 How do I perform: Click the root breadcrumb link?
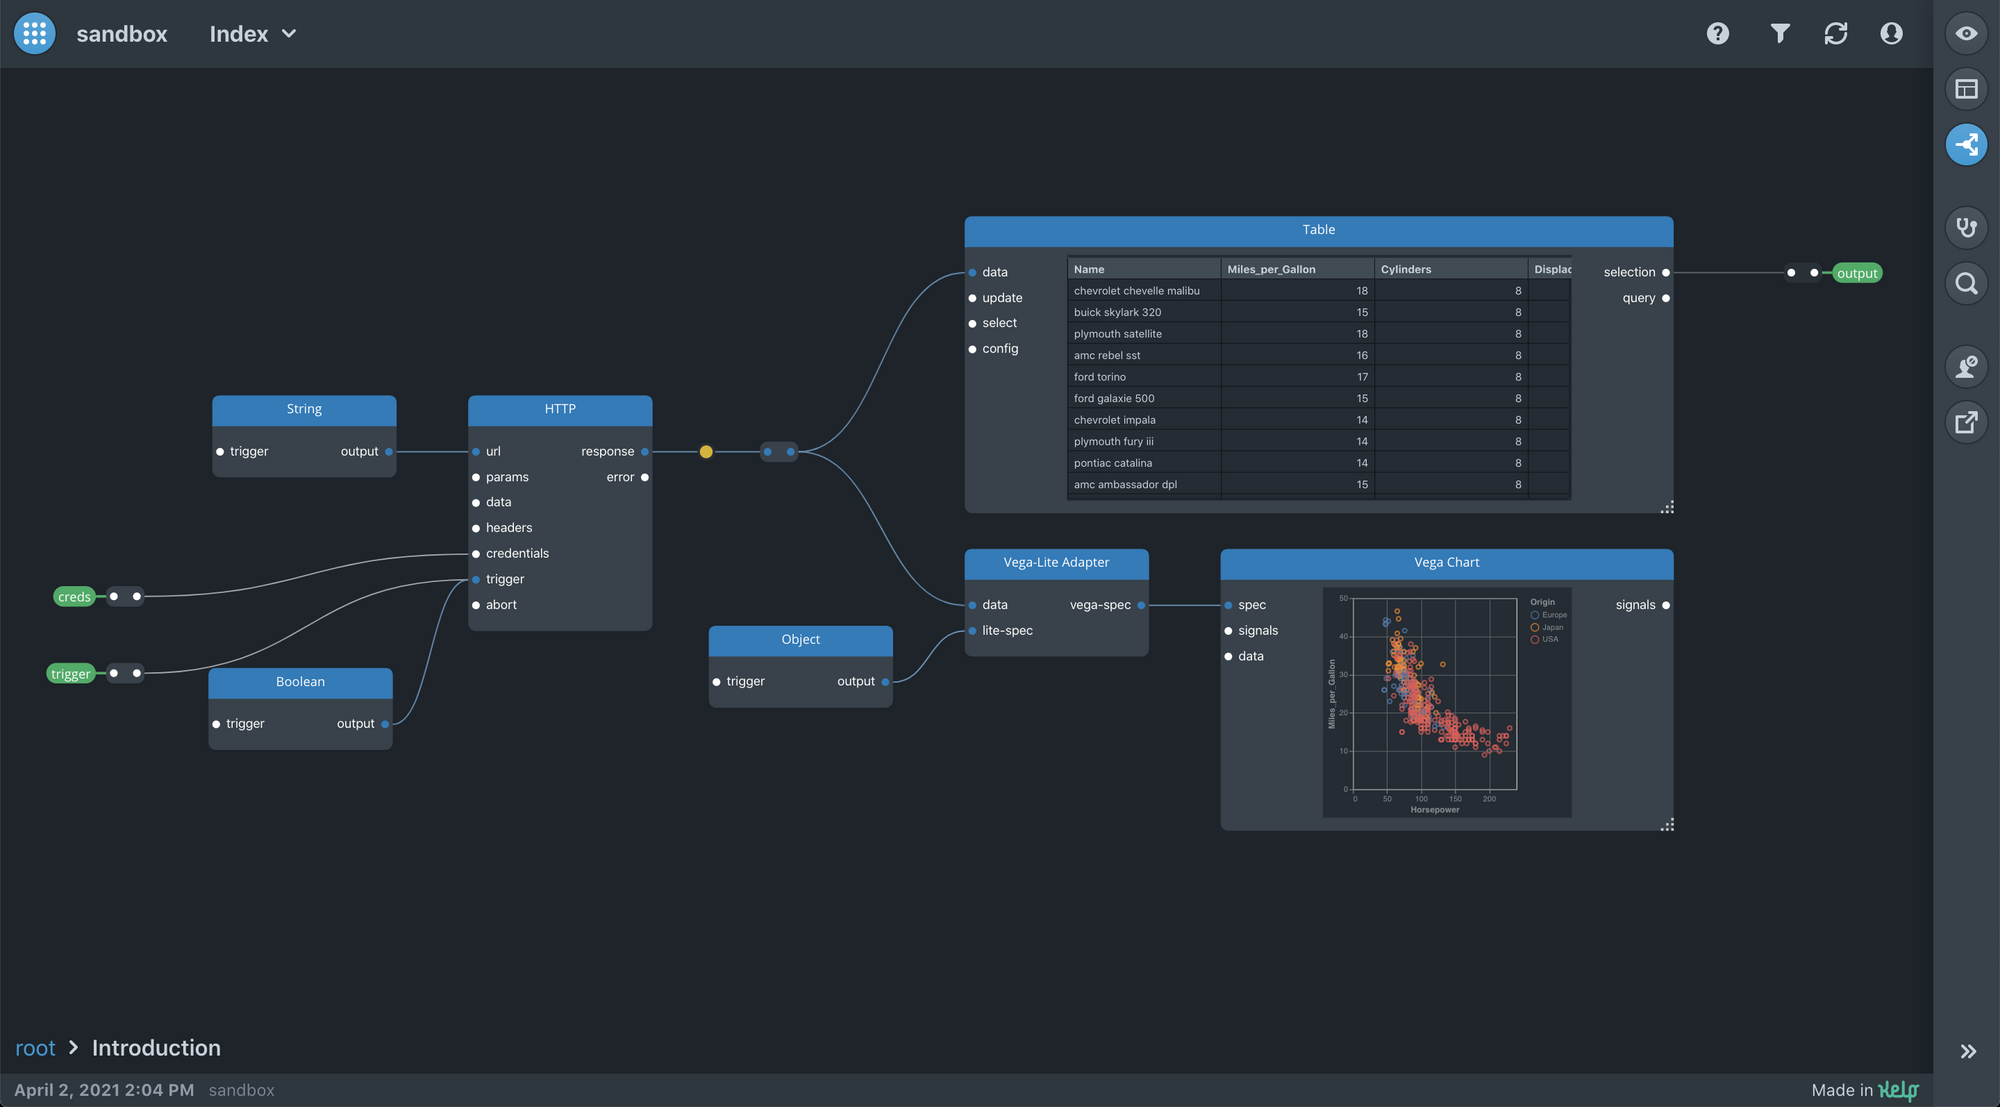(x=35, y=1048)
